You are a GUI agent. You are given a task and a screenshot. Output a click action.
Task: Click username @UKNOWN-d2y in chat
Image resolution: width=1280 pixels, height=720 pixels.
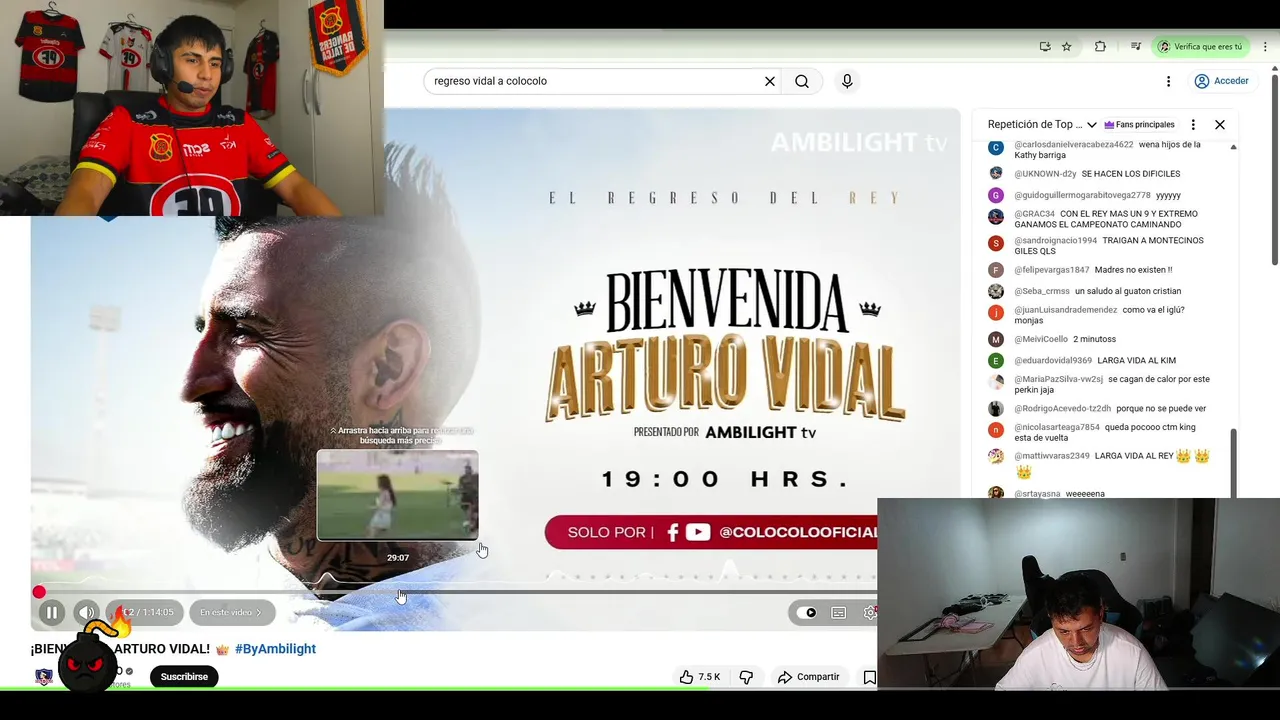pyautogui.click(x=1045, y=174)
